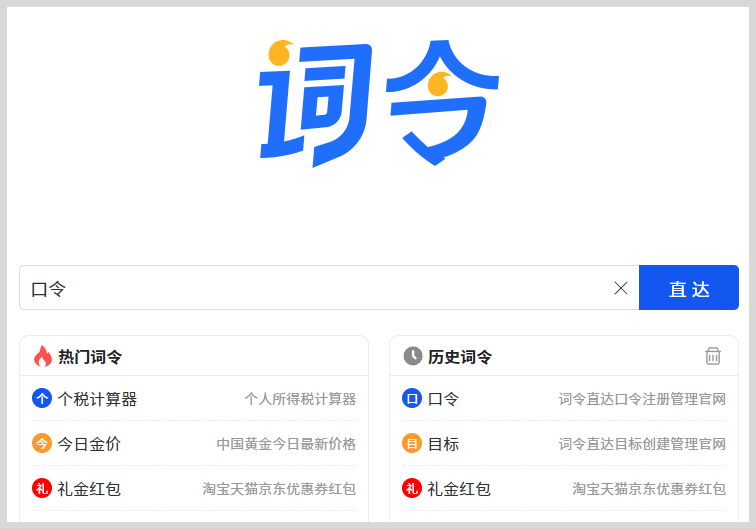This screenshot has height=529, width=756.
Task: Delete history with the trash can icon
Action: point(713,356)
